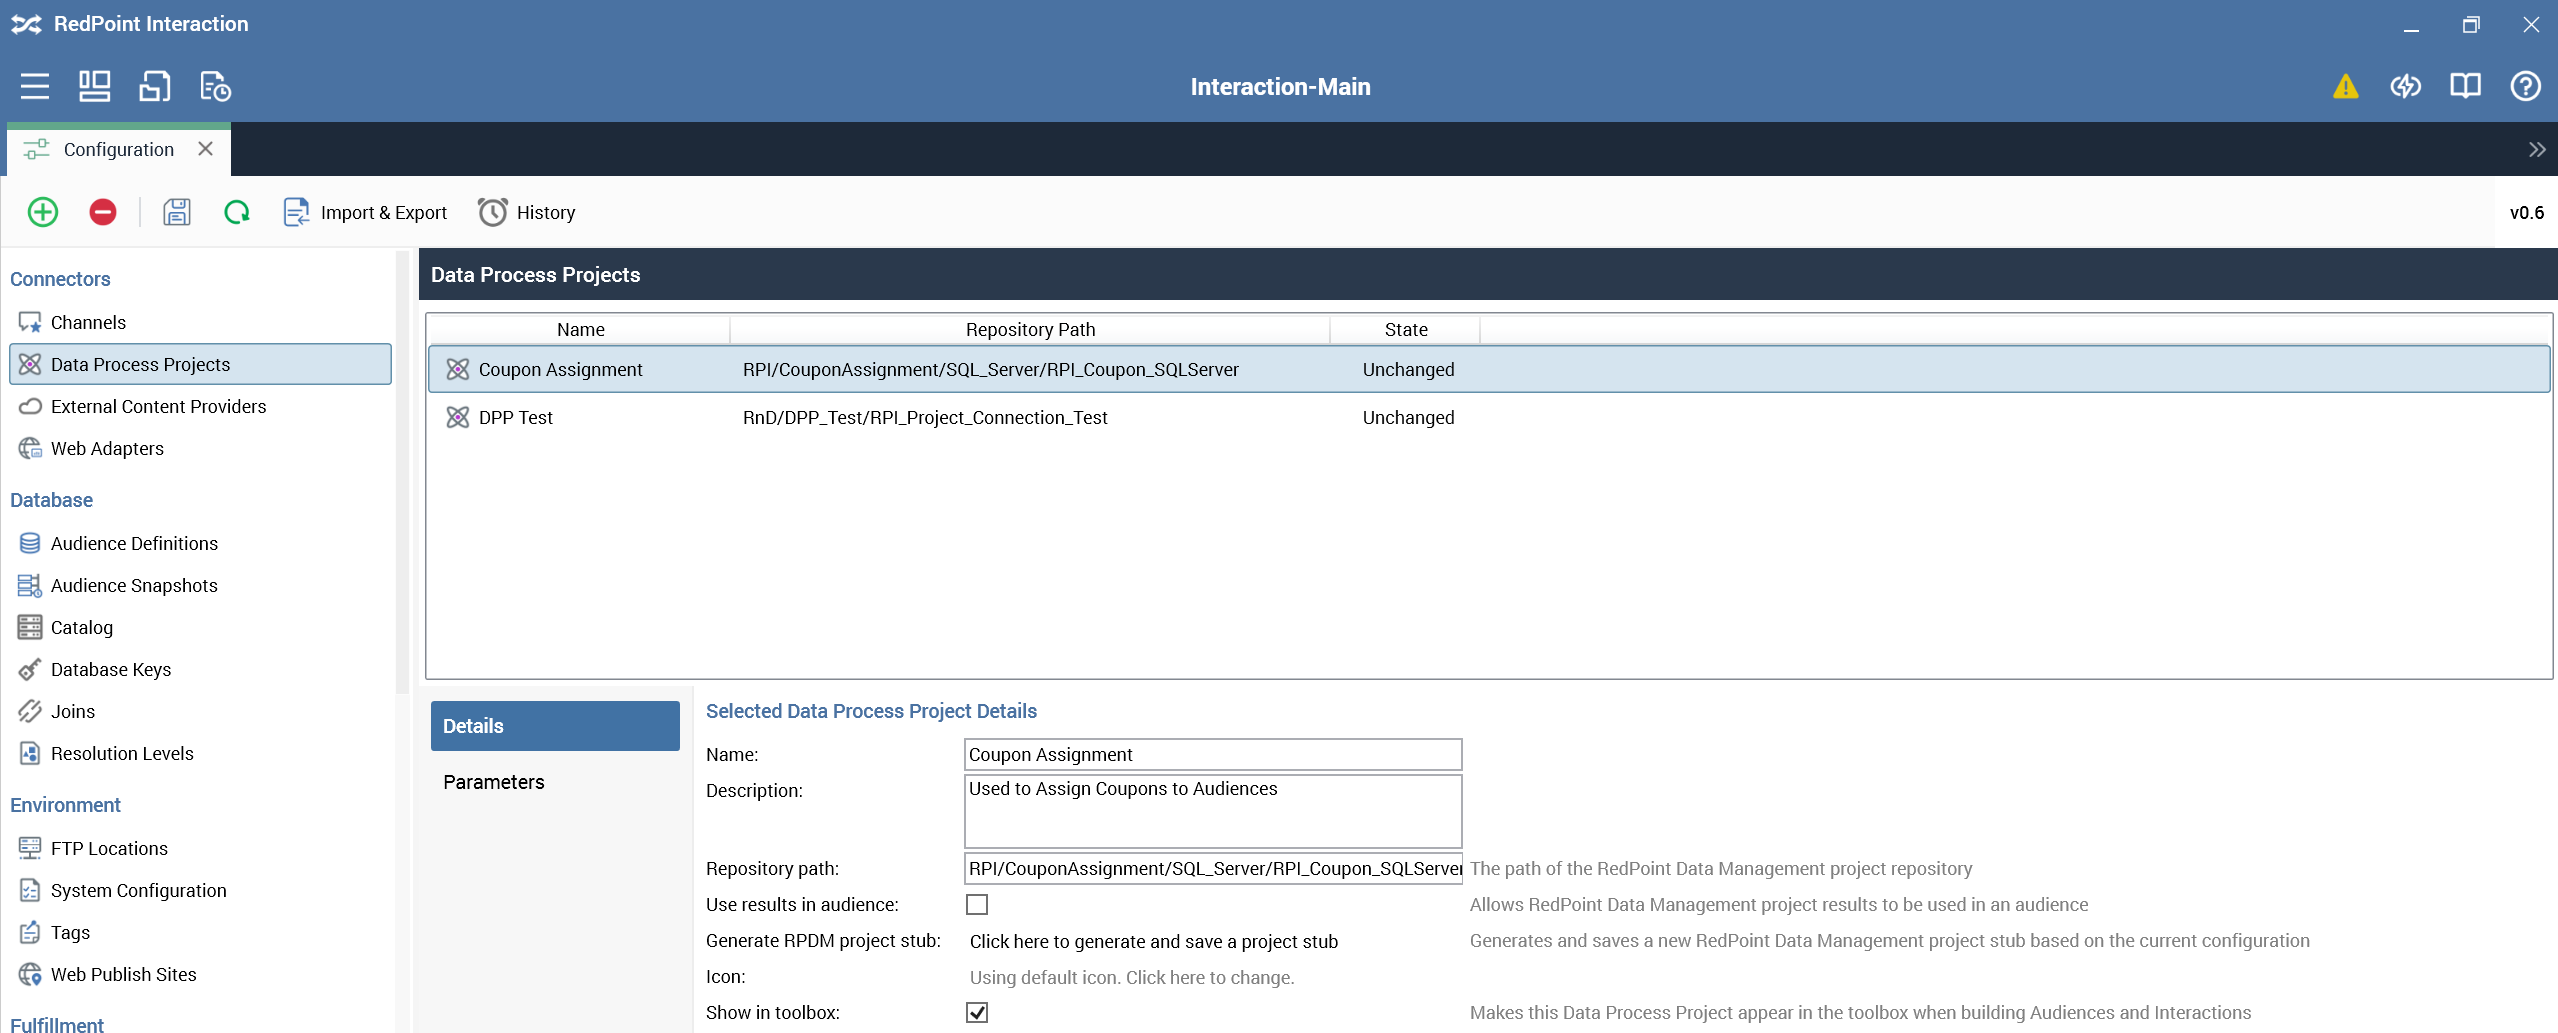This screenshot has height=1033, width=2558.
Task: Uncheck the Show in toolbox checkbox
Action: click(x=977, y=1013)
